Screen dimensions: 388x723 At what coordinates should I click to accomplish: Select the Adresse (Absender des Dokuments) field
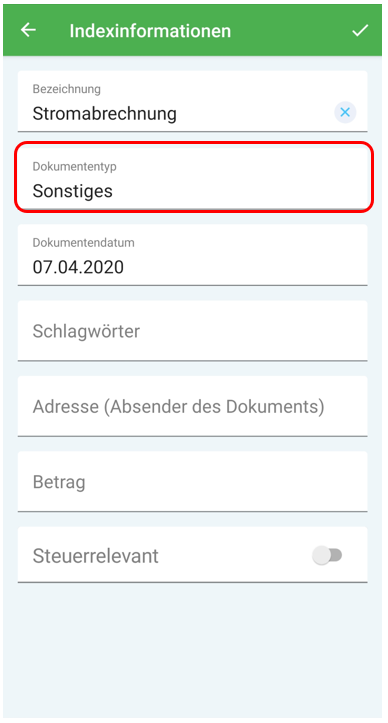[192, 406]
